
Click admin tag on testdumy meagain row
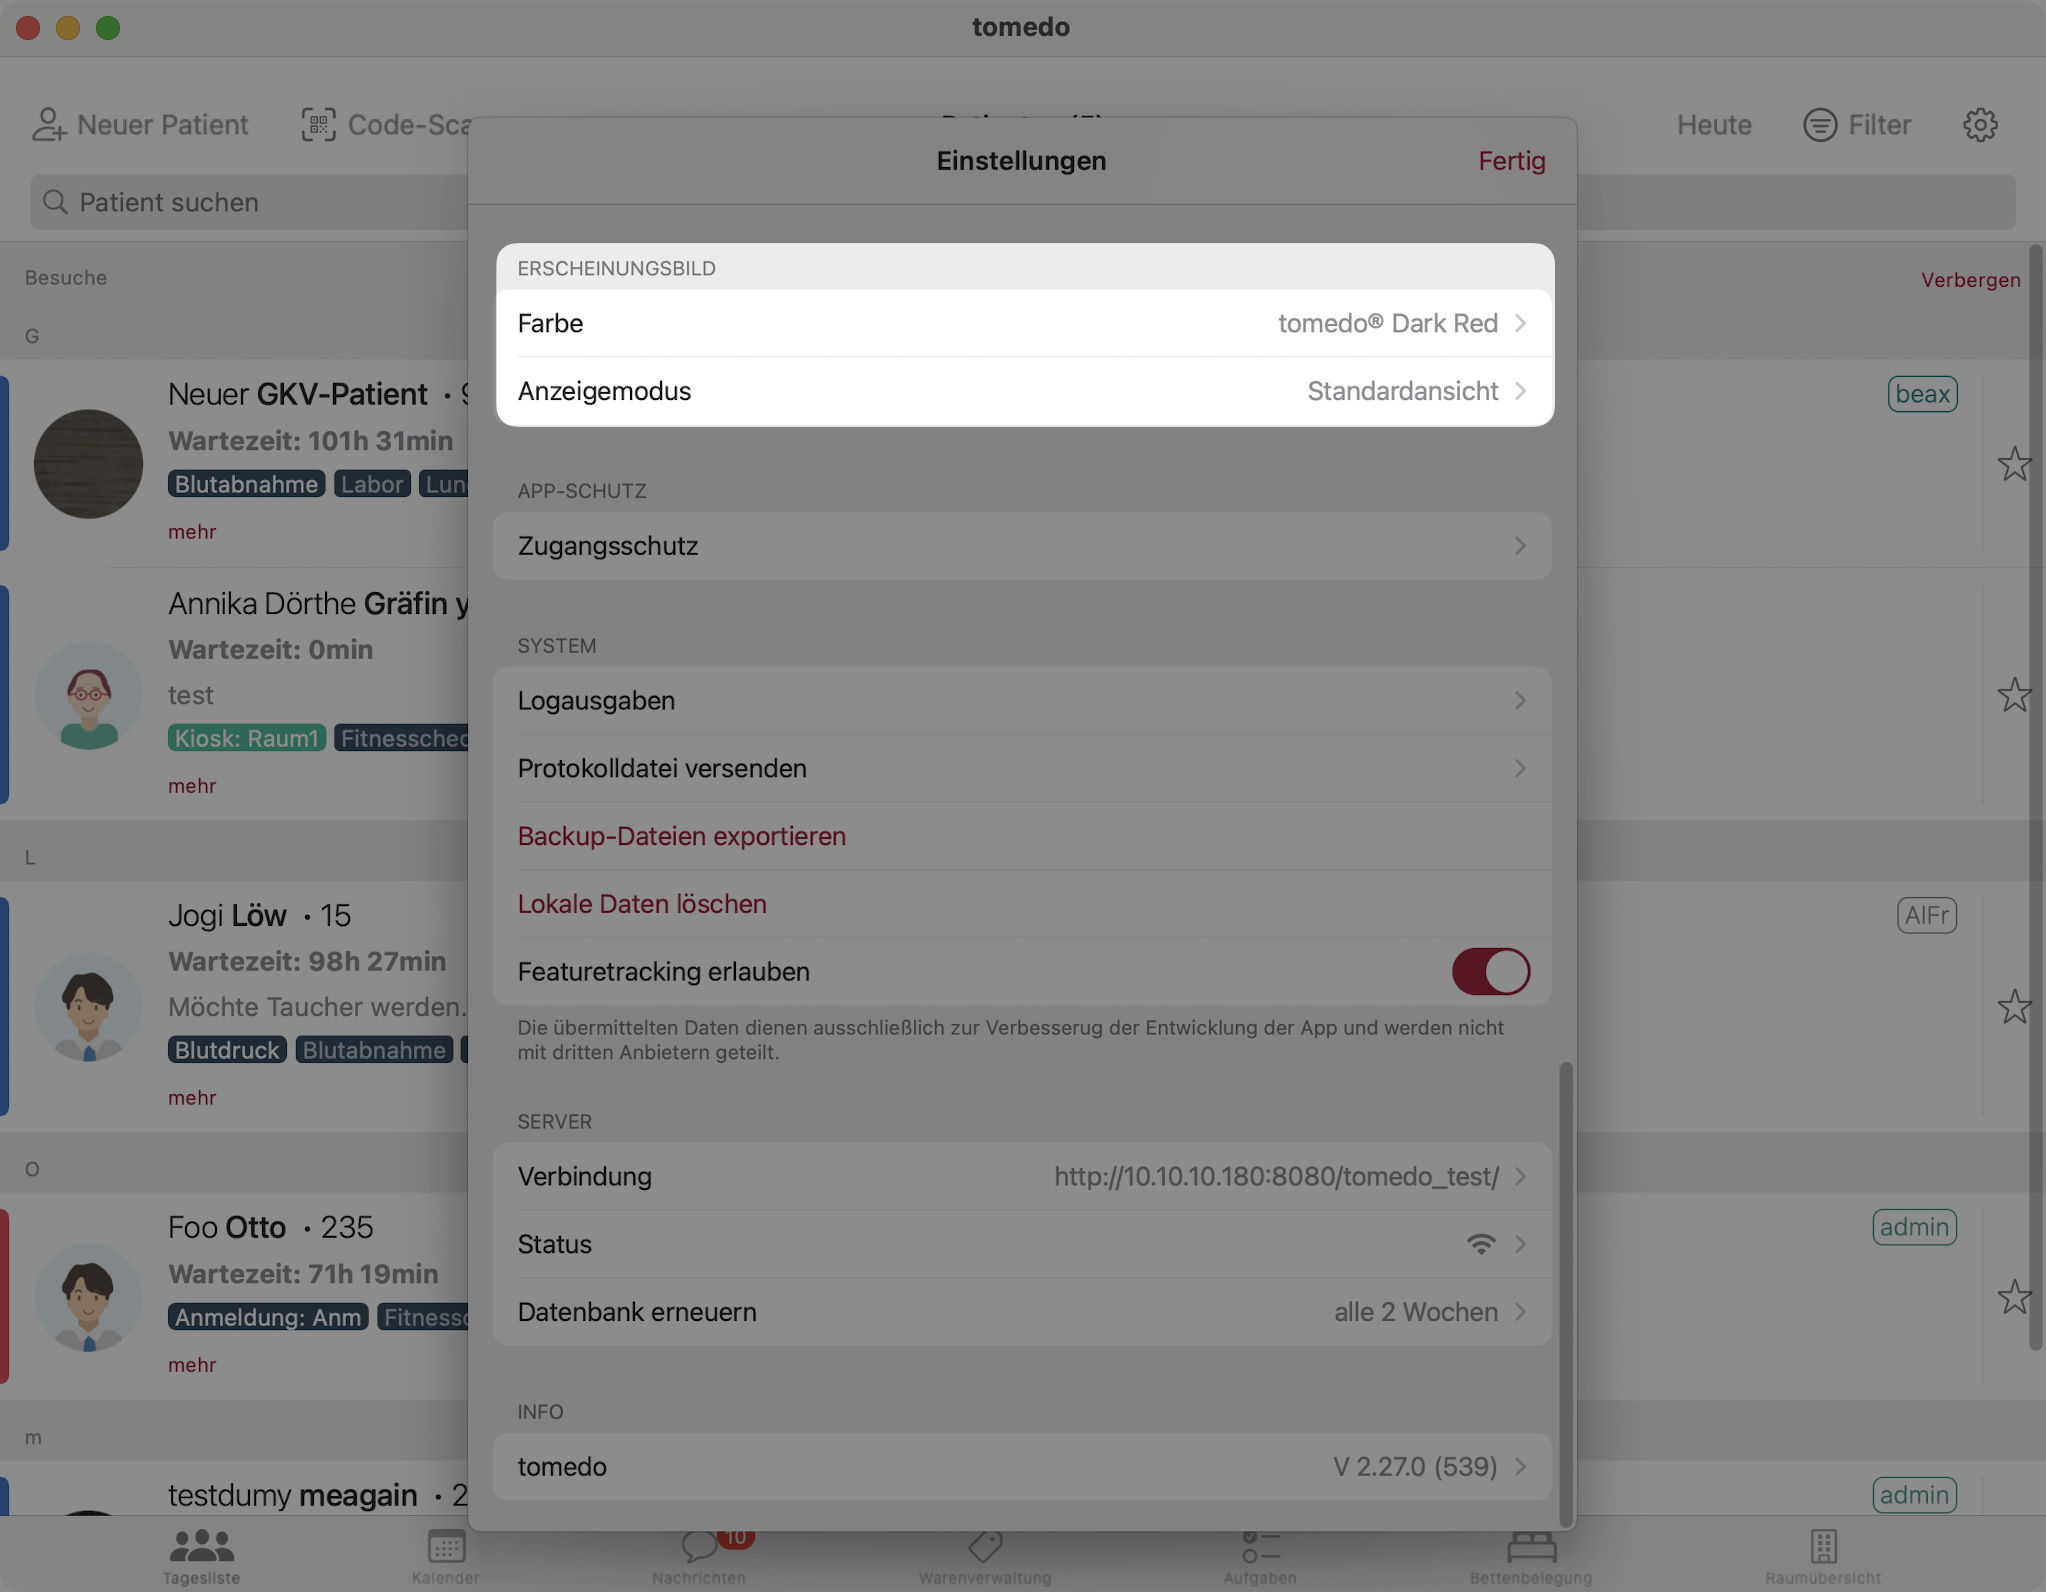pyautogui.click(x=1914, y=1495)
